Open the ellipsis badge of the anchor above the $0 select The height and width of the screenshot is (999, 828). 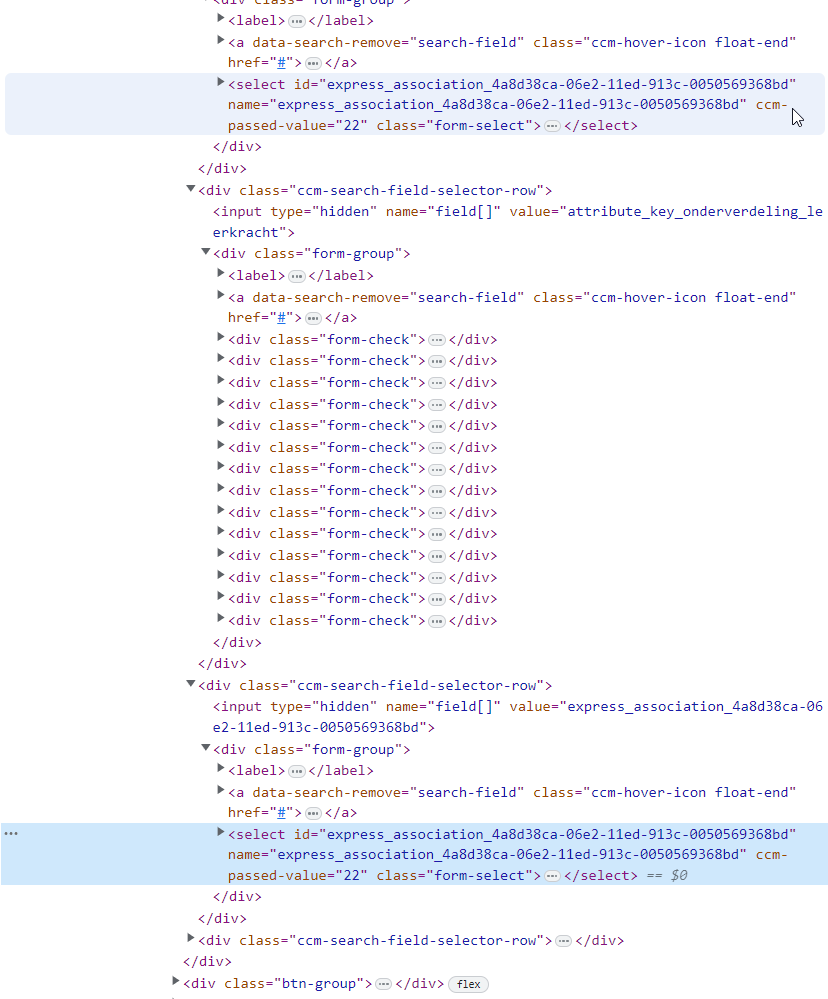coord(313,814)
